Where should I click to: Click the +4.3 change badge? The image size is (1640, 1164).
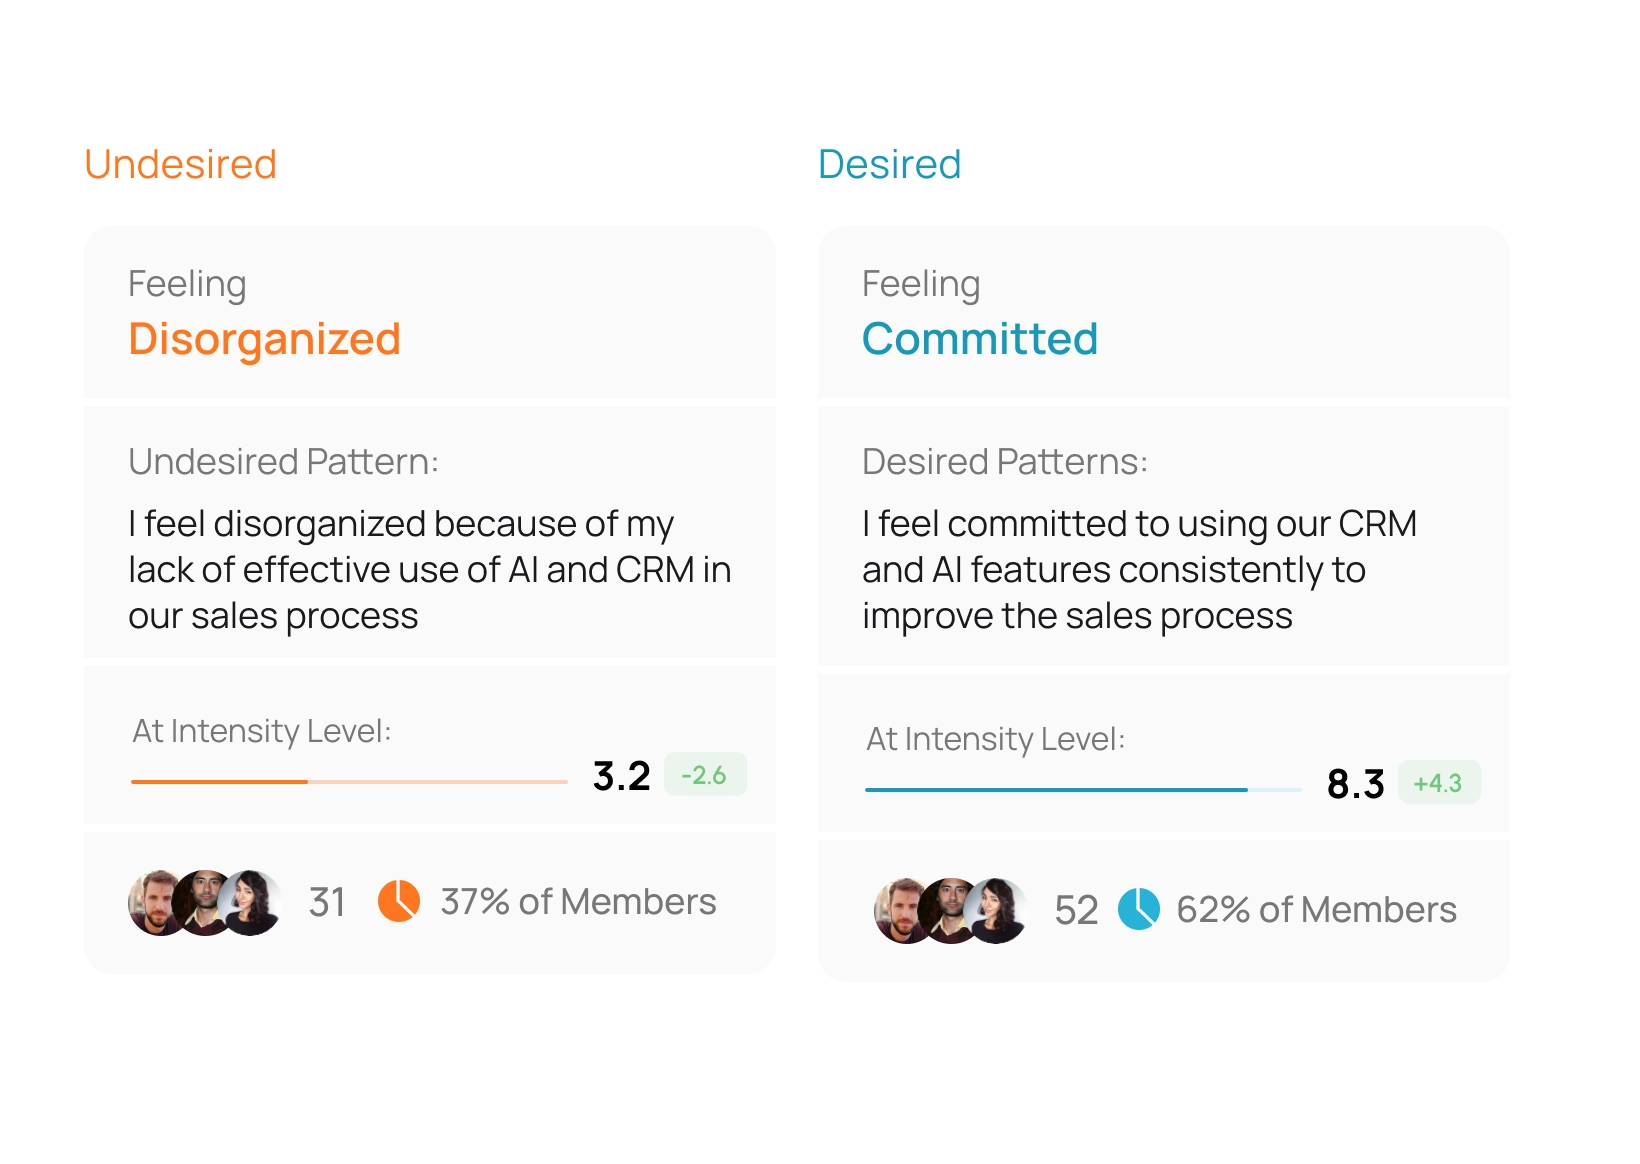tap(1438, 783)
